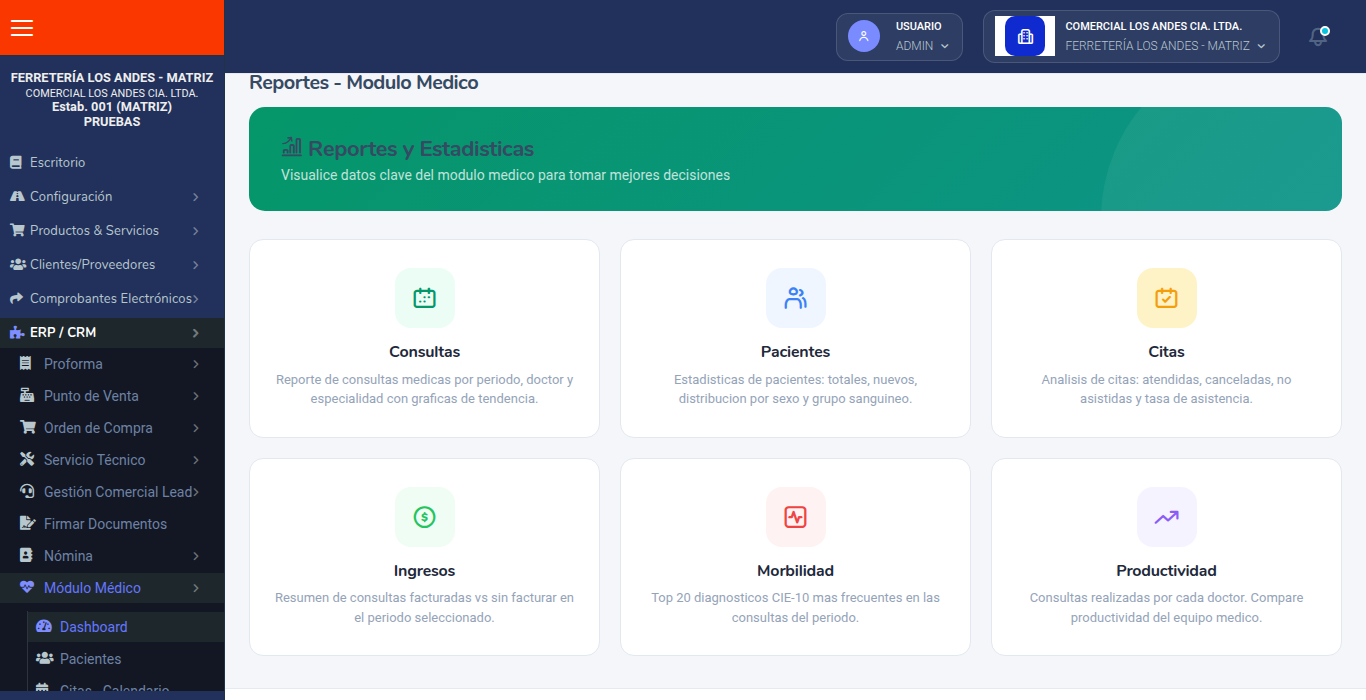This screenshot has width=1366, height=700.
Task: Click the Morbilidad heartbeat icon
Action: 796,517
